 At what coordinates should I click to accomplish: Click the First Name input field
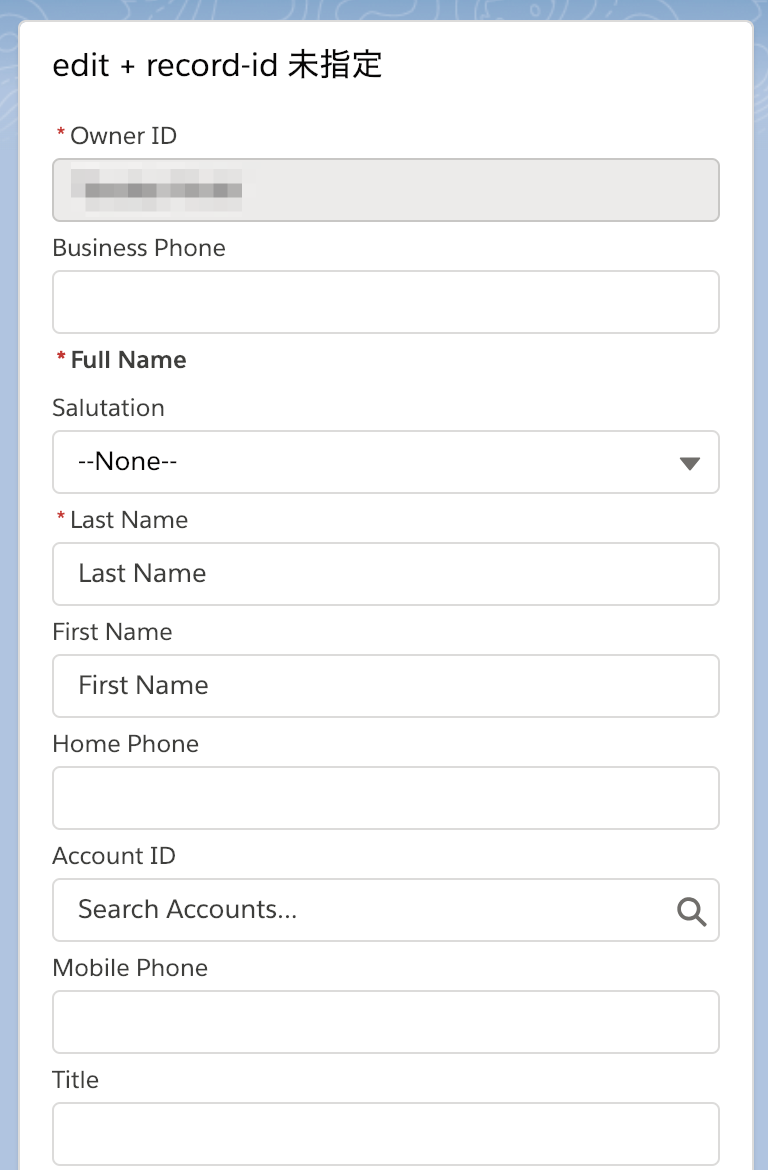point(385,686)
